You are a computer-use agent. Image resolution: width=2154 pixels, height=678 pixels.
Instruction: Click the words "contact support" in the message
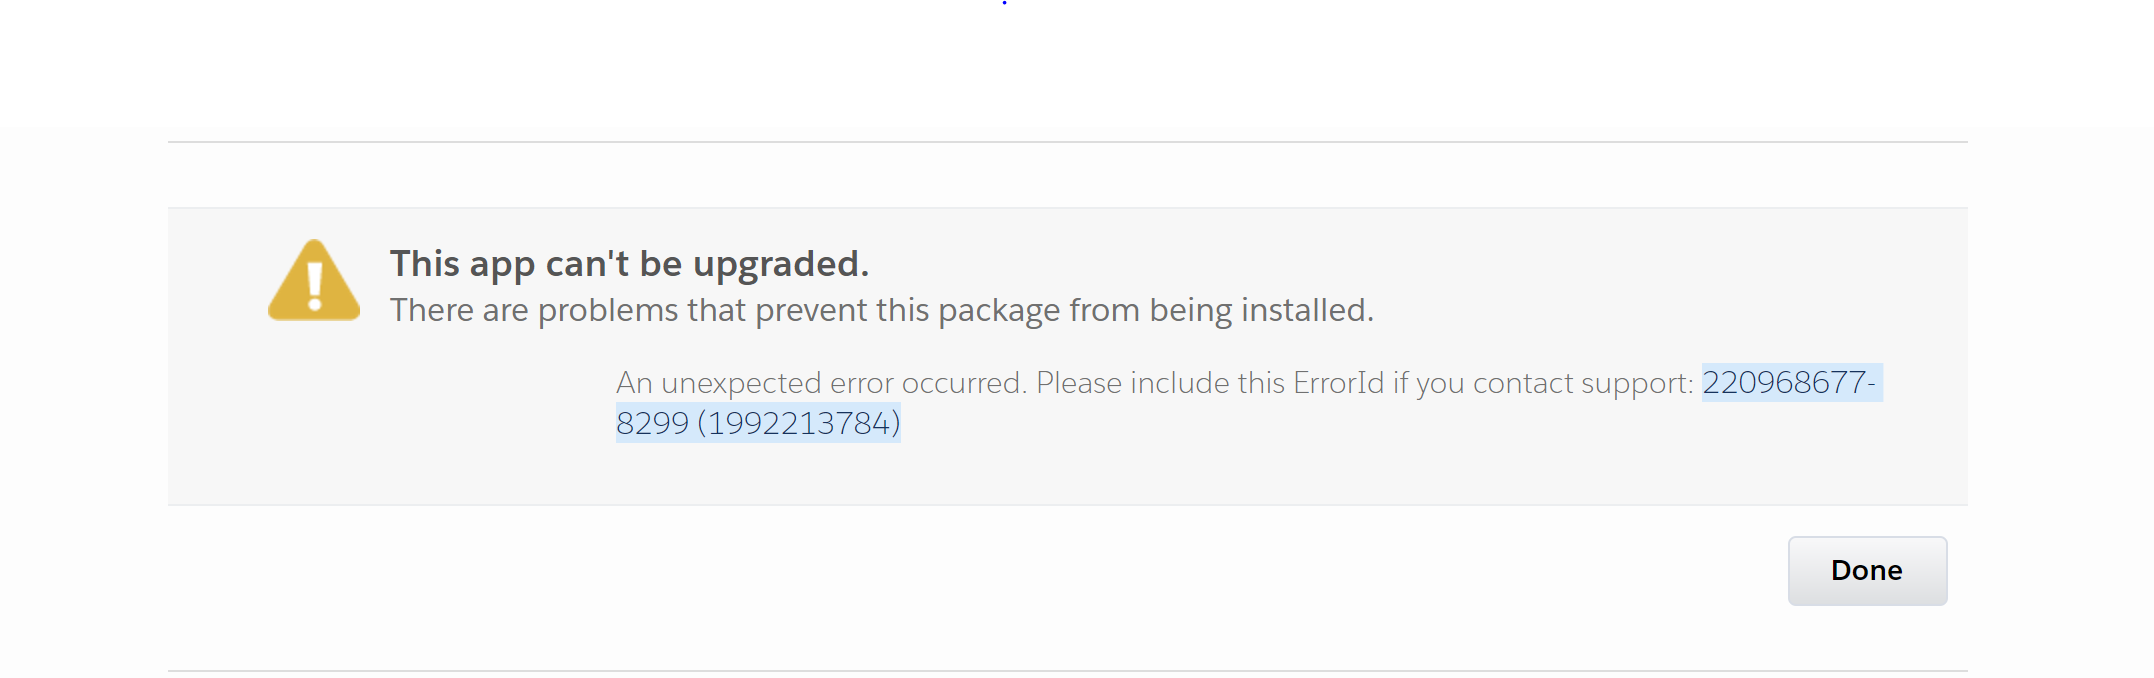[x=1581, y=383]
